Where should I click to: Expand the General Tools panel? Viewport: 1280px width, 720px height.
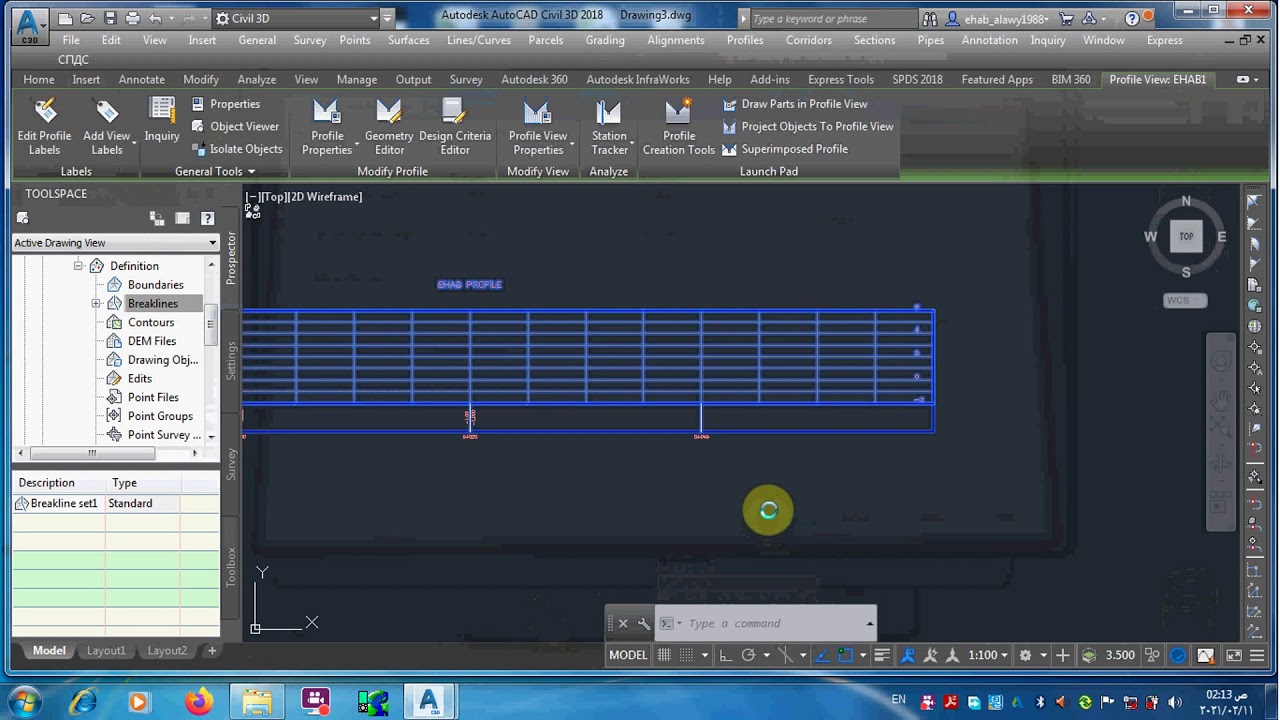[x=215, y=171]
